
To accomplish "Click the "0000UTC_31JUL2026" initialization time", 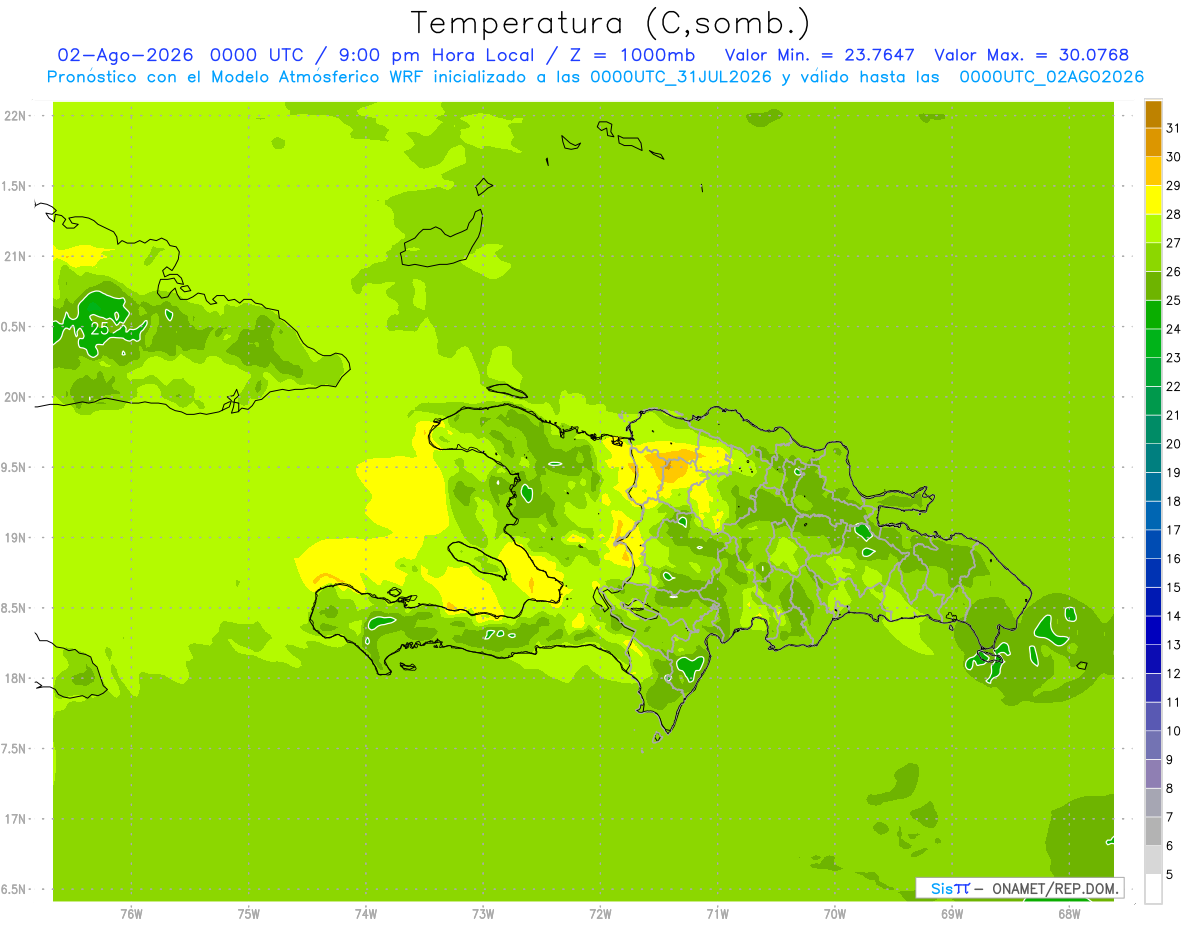I will point(681,77).
